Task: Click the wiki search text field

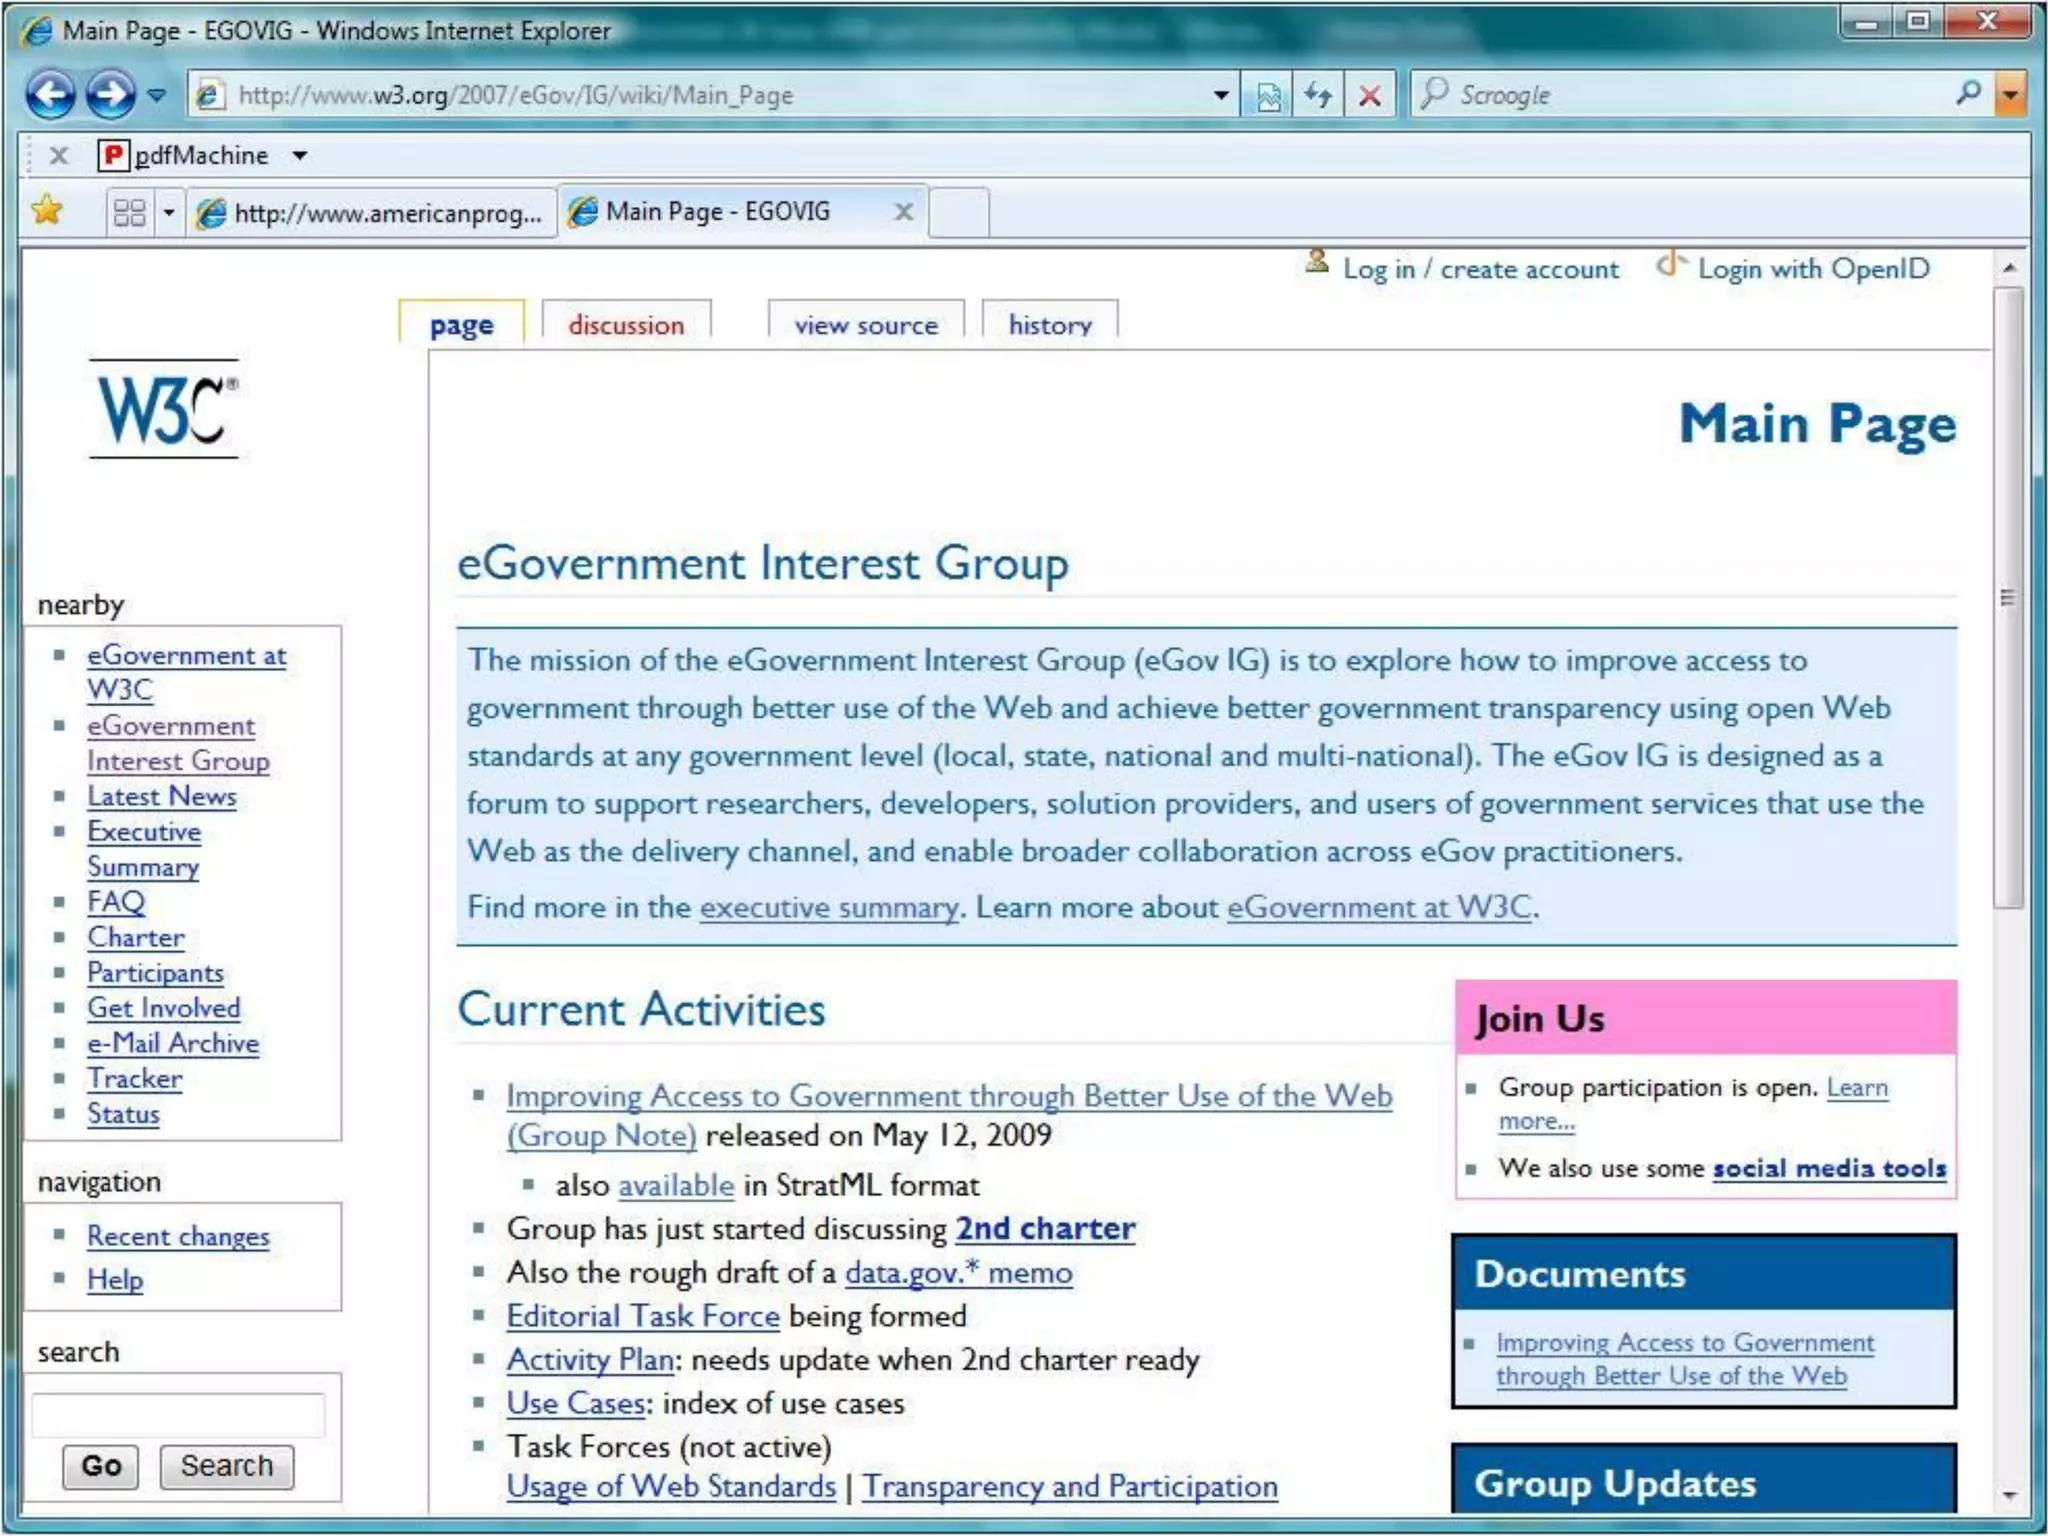Action: [178, 1415]
